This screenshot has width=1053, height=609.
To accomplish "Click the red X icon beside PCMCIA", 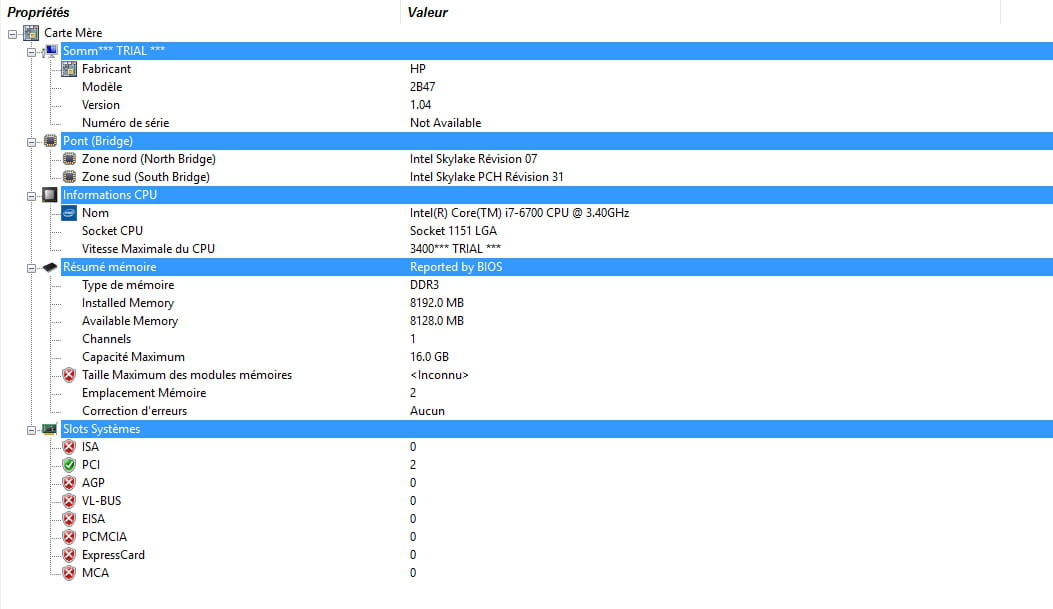I will click(68, 536).
